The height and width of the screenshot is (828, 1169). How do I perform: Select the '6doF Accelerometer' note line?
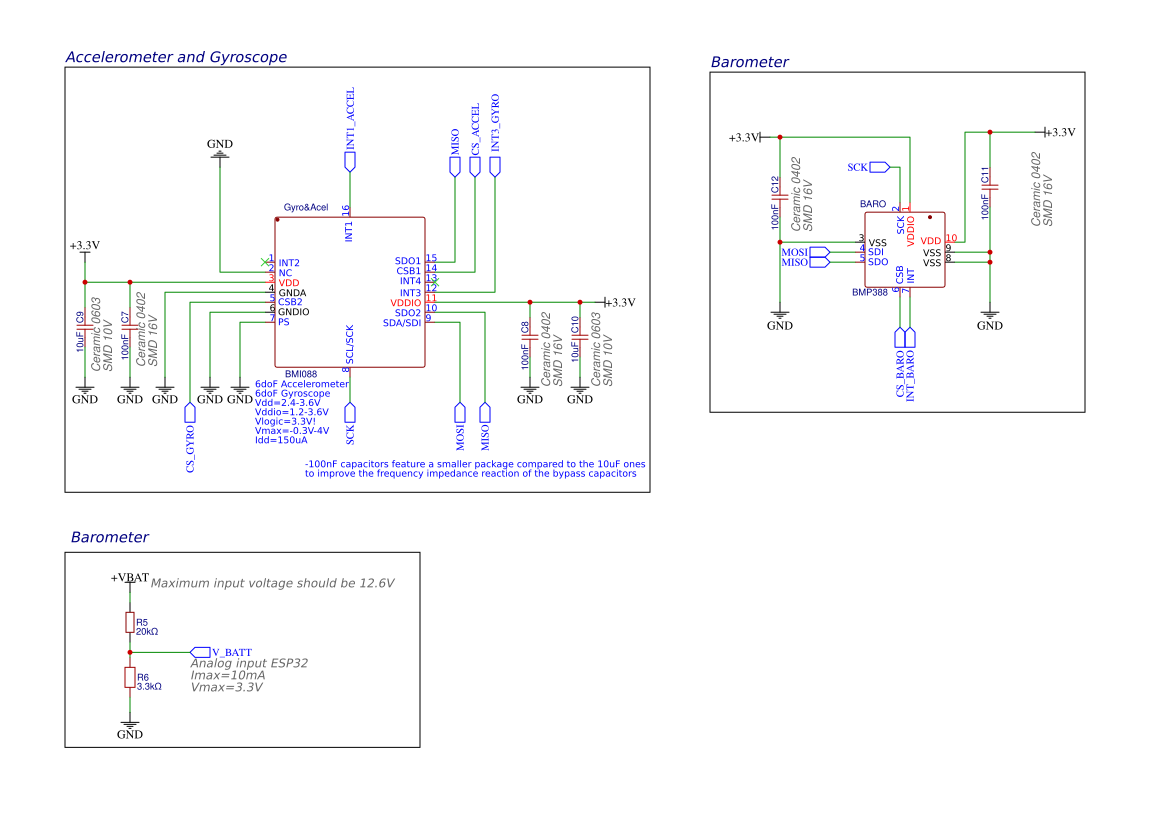(302, 384)
